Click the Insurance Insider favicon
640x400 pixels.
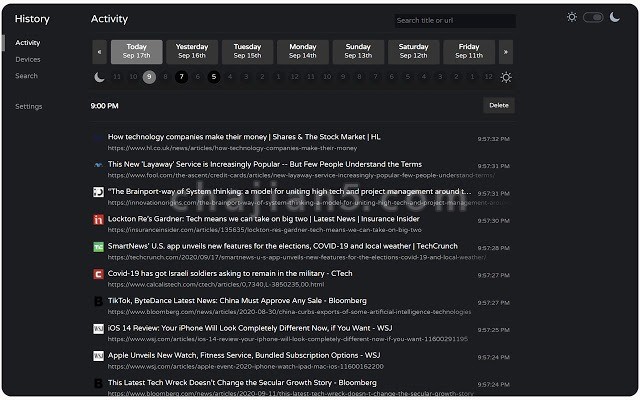click(98, 220)
